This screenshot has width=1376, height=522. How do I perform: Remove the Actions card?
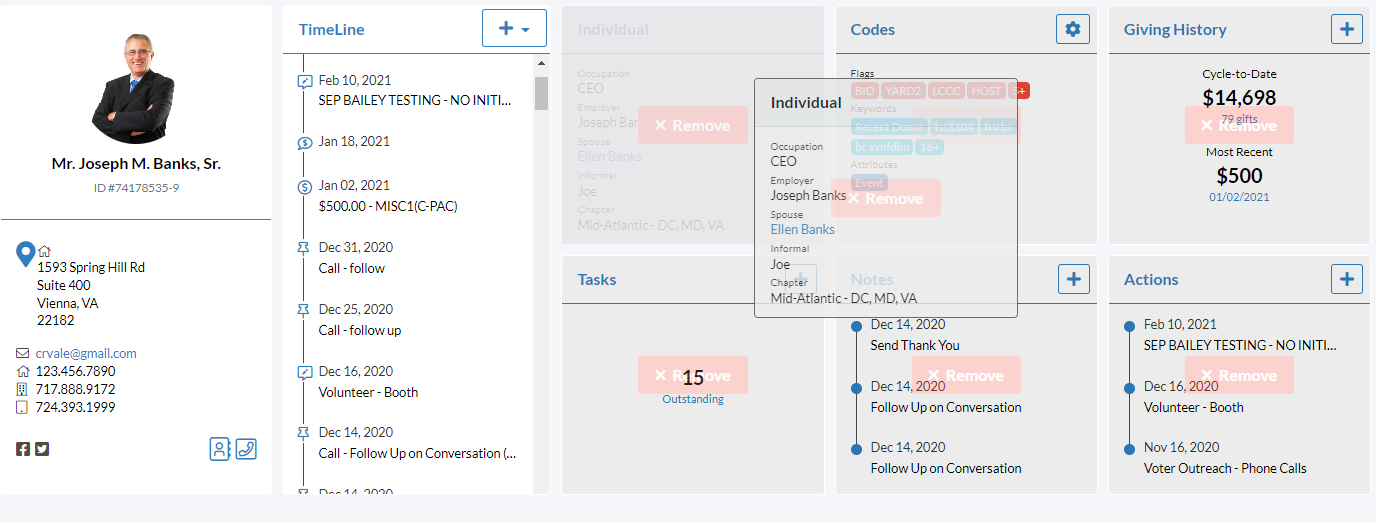(1239, 375)
